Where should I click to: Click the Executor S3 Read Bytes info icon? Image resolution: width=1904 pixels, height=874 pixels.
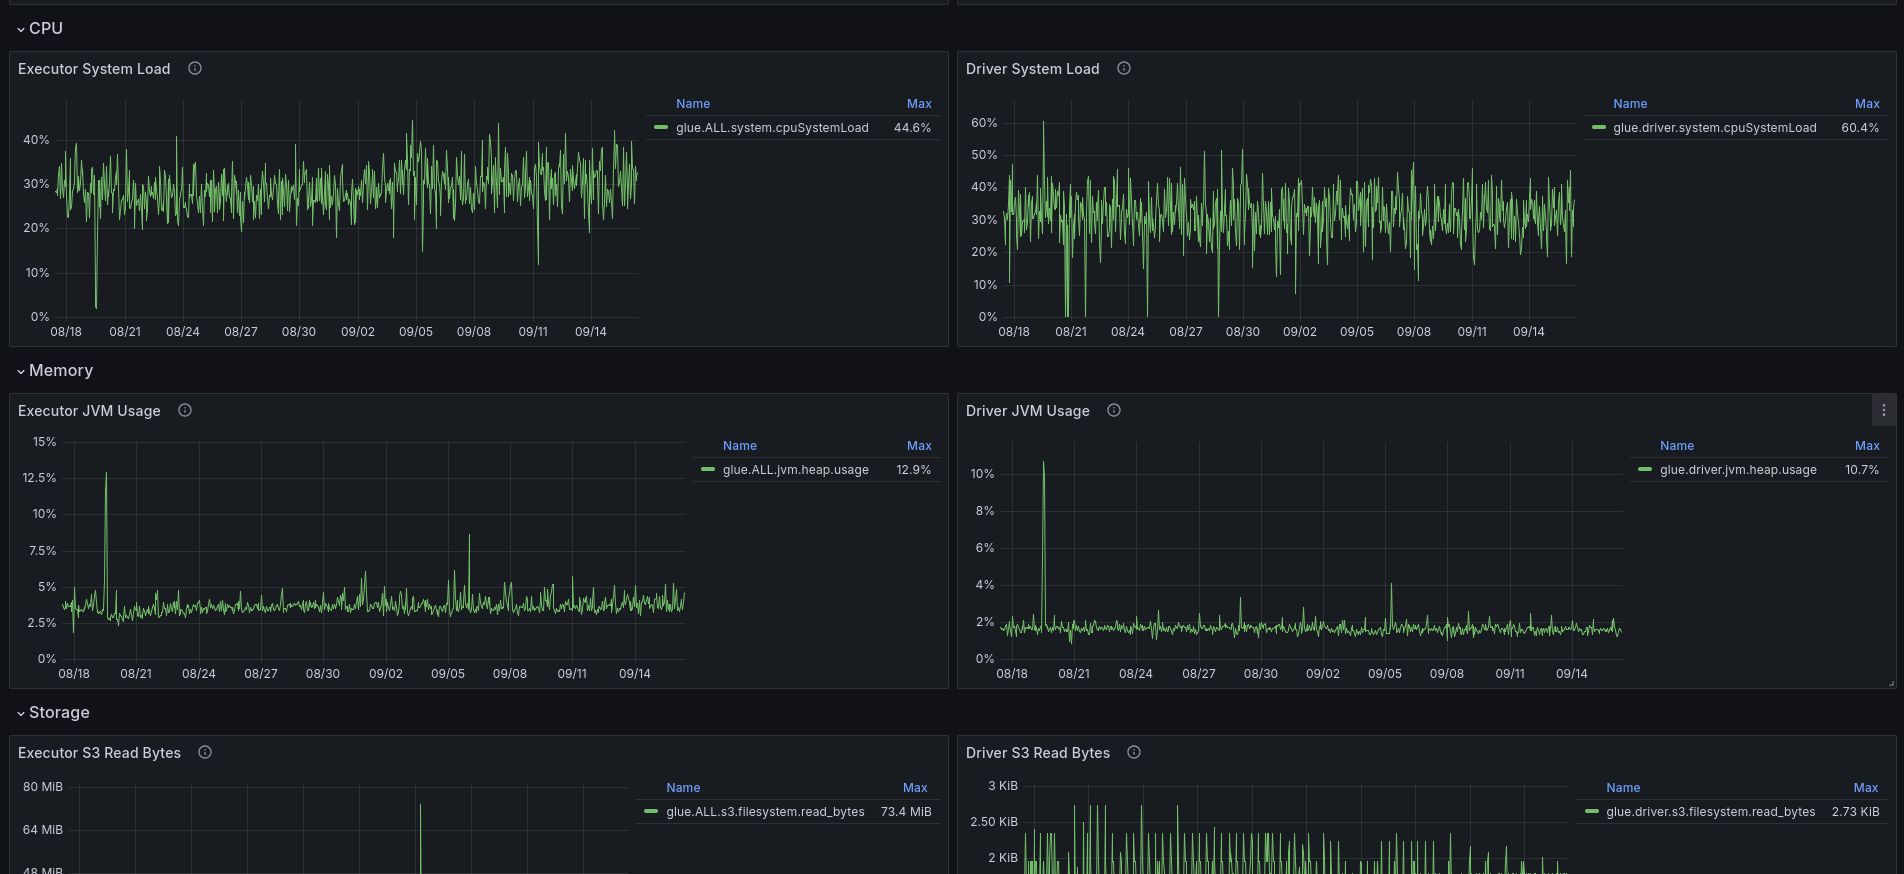coord(205,753)
